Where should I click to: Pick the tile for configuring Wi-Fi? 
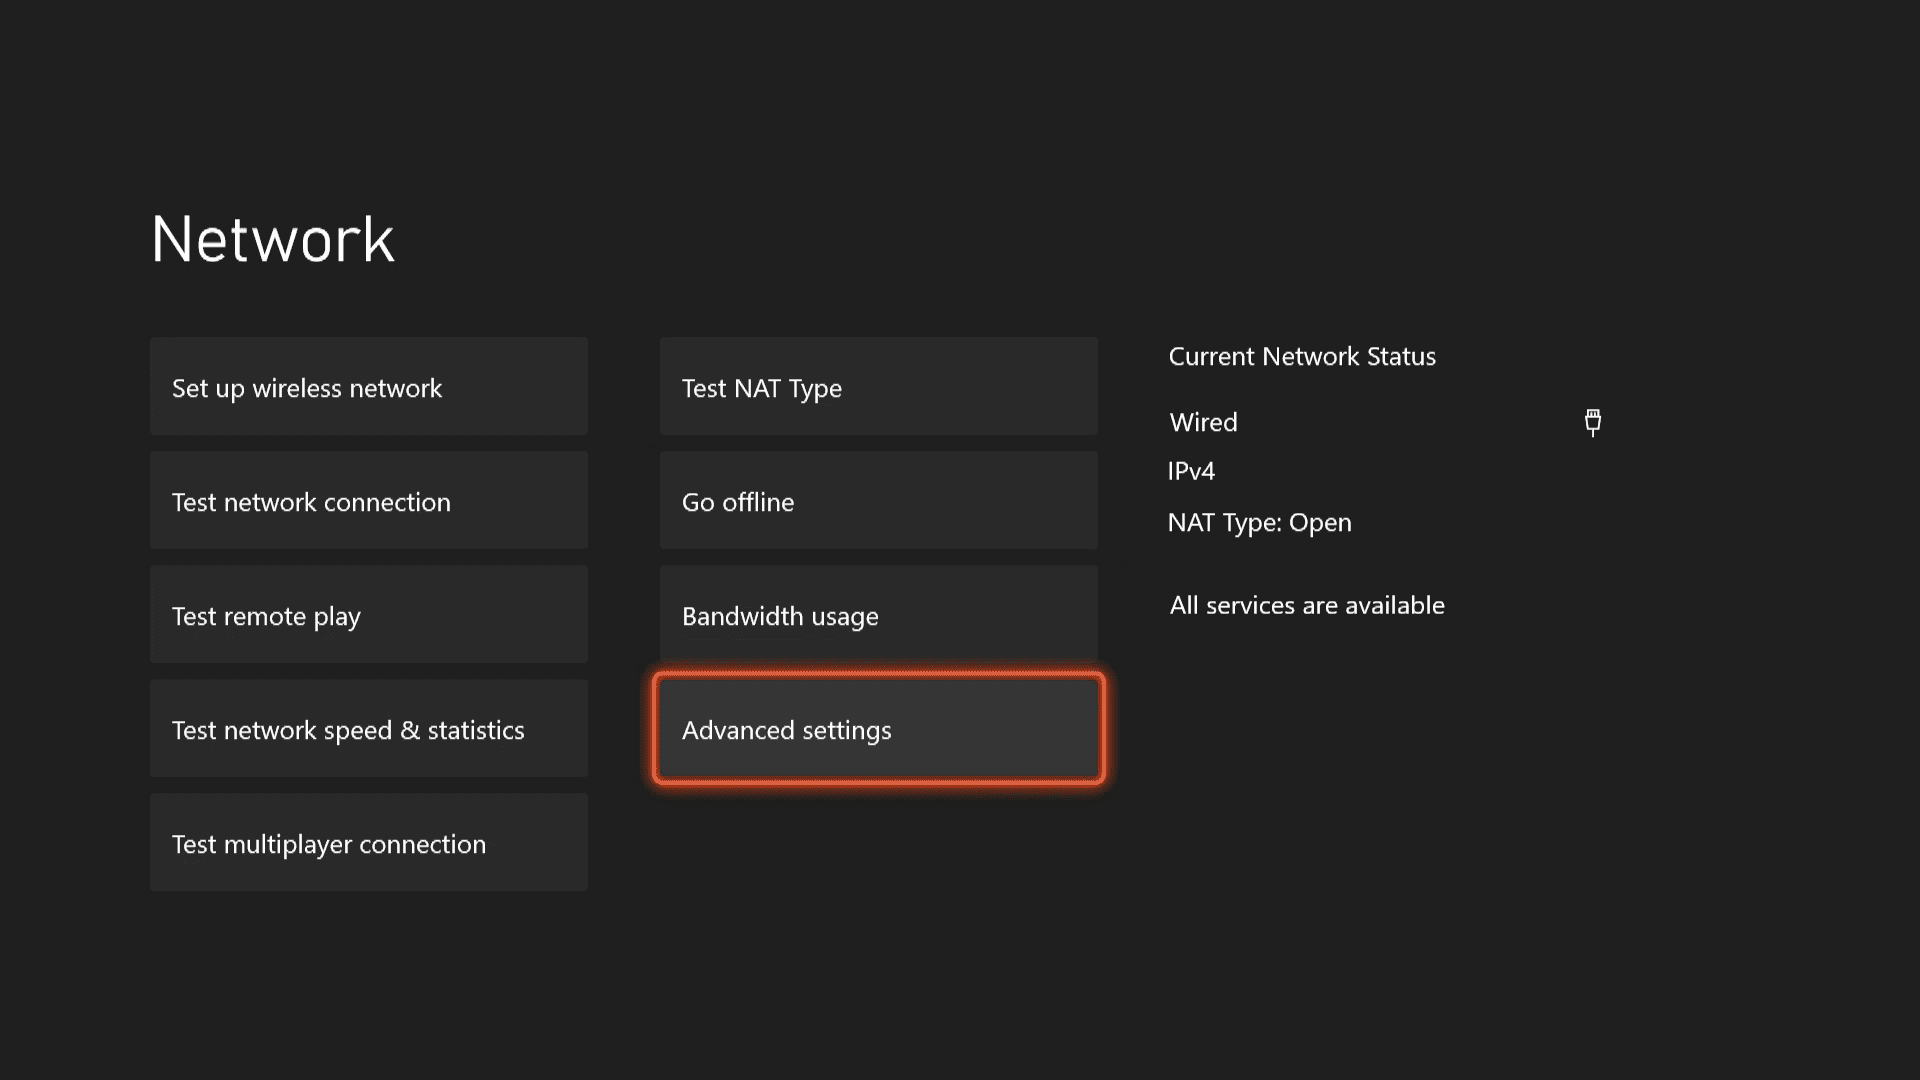368,387
